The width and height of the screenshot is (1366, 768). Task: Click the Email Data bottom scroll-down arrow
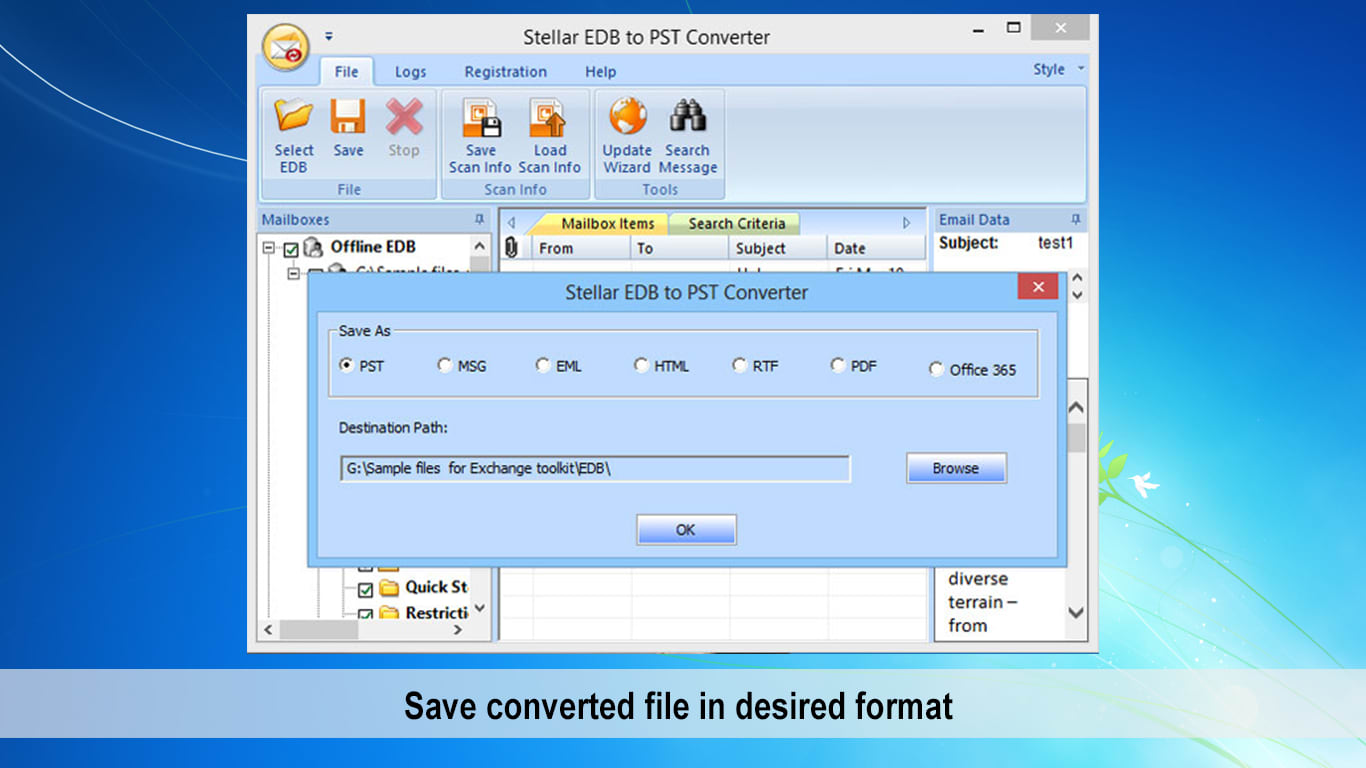click(1076, 613)
